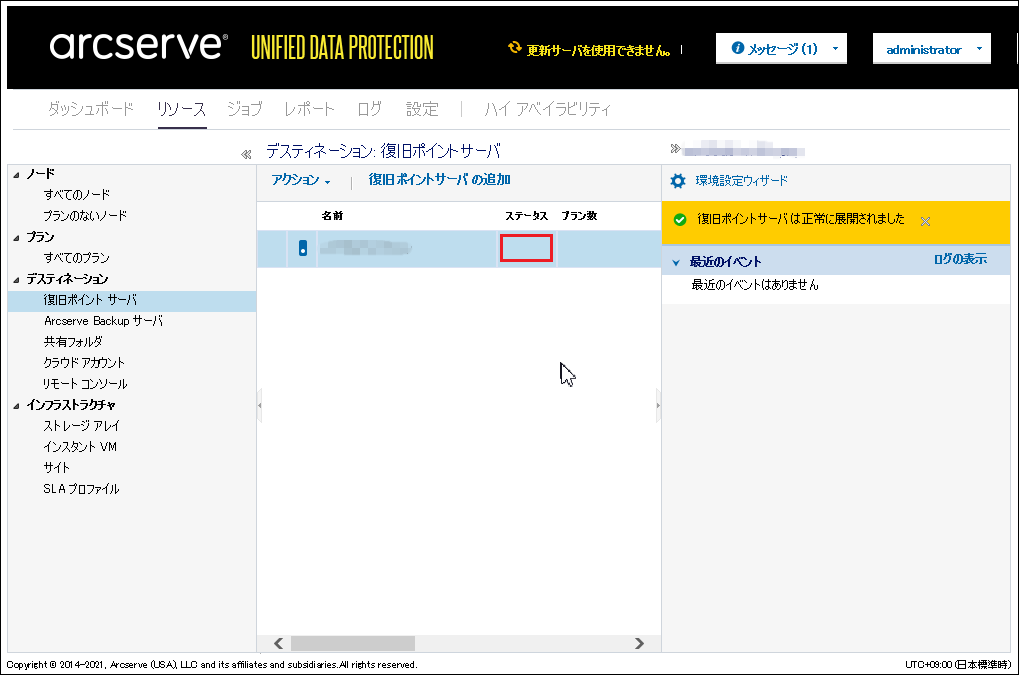Select クラウド アカウント in the tree
The height and width of the screenshot is (675, 1019).
coord(84,363)
